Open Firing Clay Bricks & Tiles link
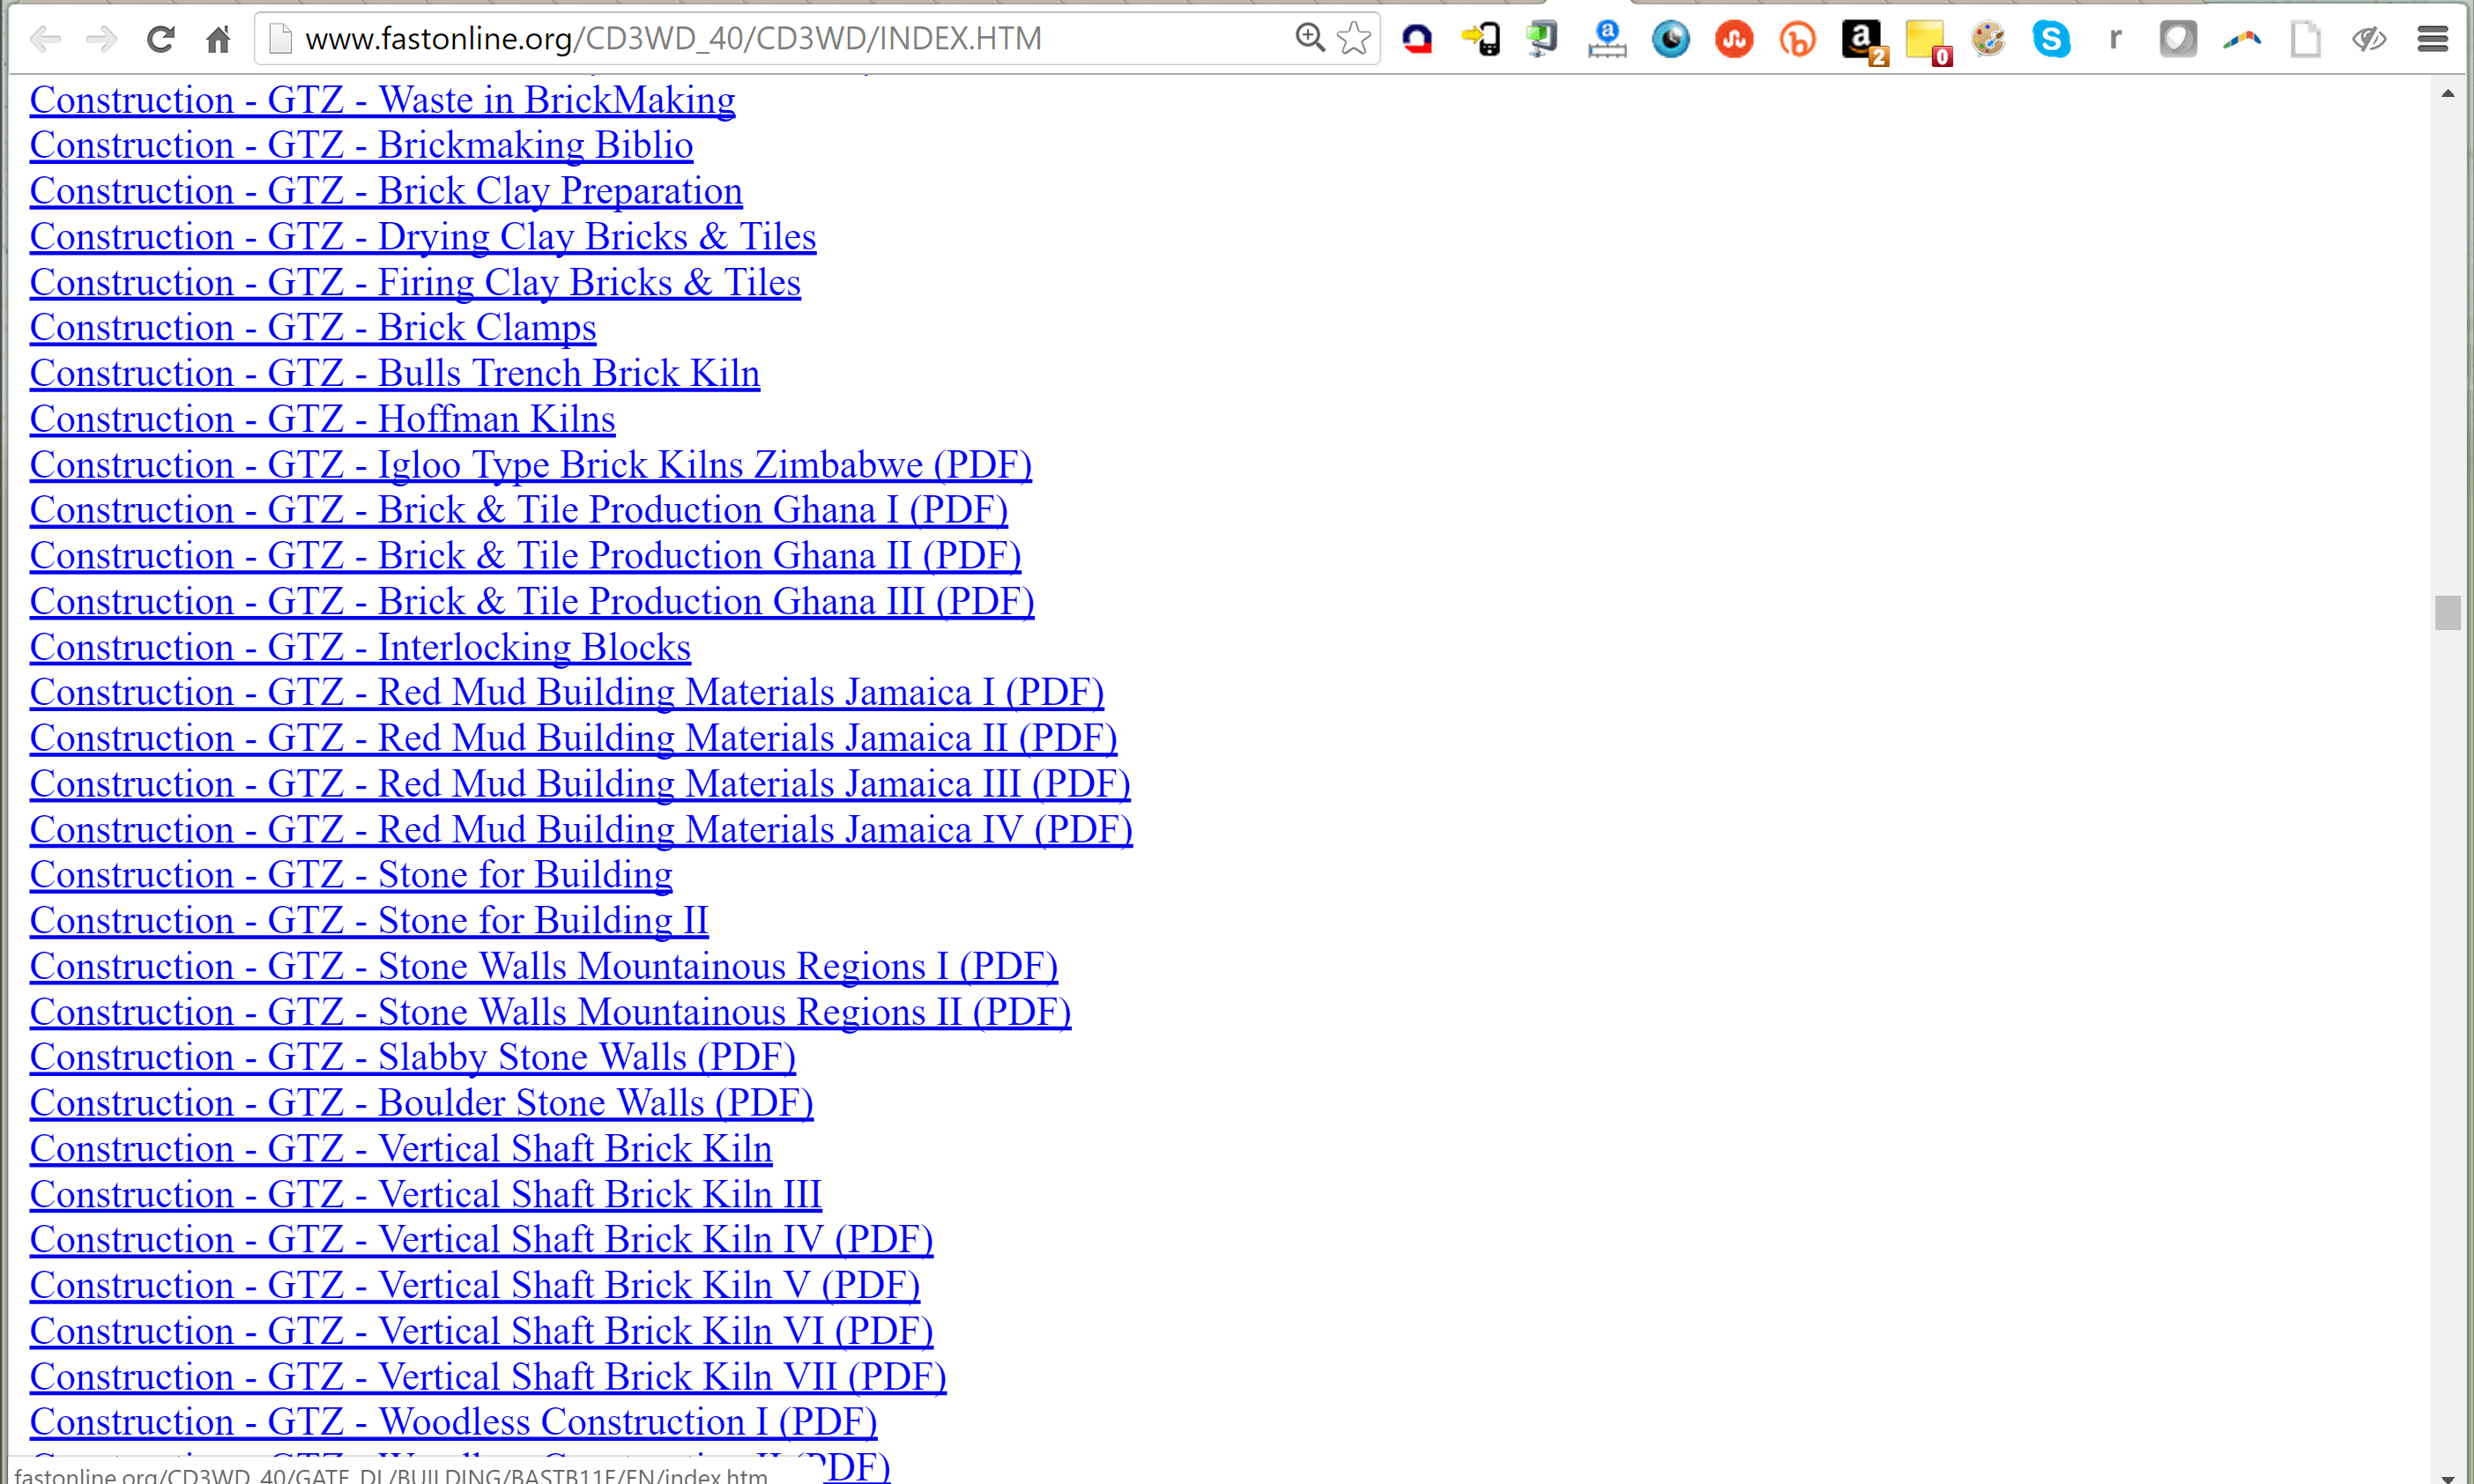The height and width of the screenshot is (1484, 2474). (x=415, y=282)
